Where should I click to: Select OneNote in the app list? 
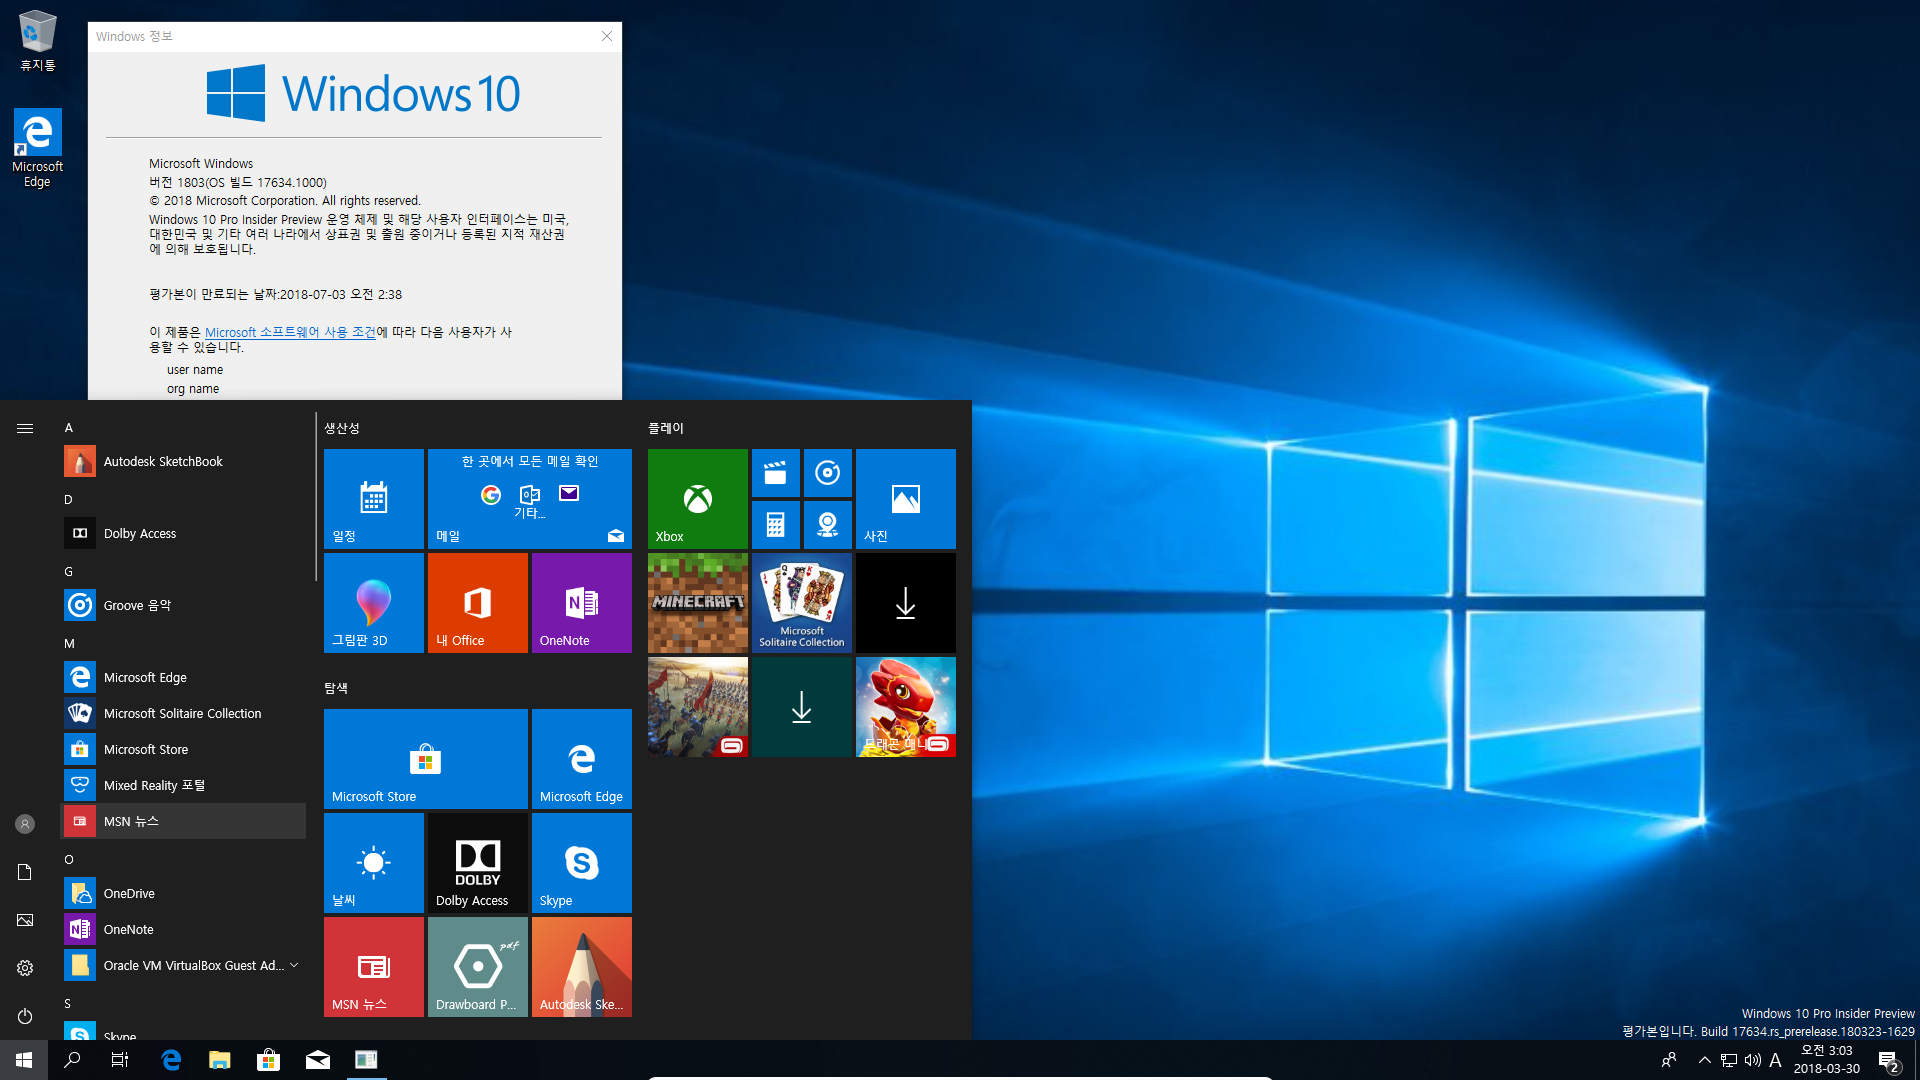tap(184, 929)
